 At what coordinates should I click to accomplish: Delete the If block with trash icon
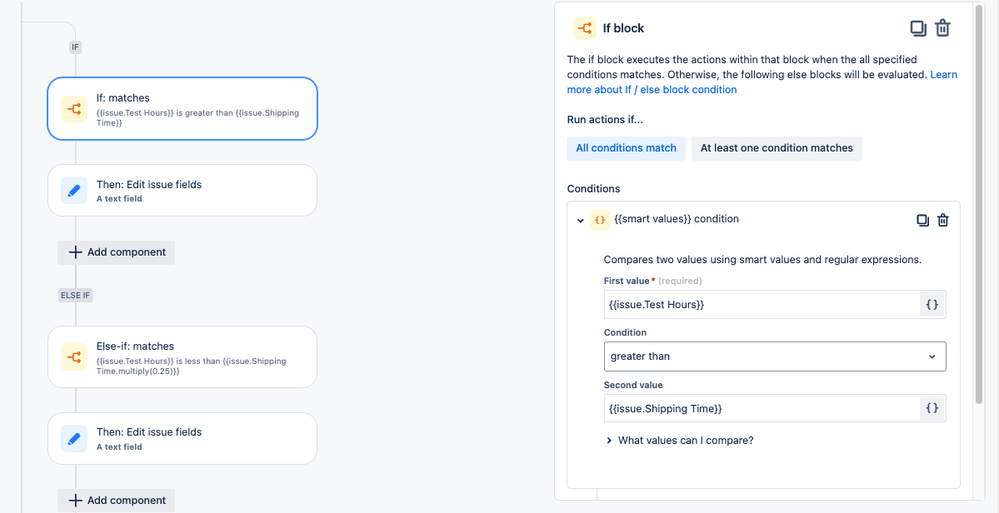(x=943, y=29)
